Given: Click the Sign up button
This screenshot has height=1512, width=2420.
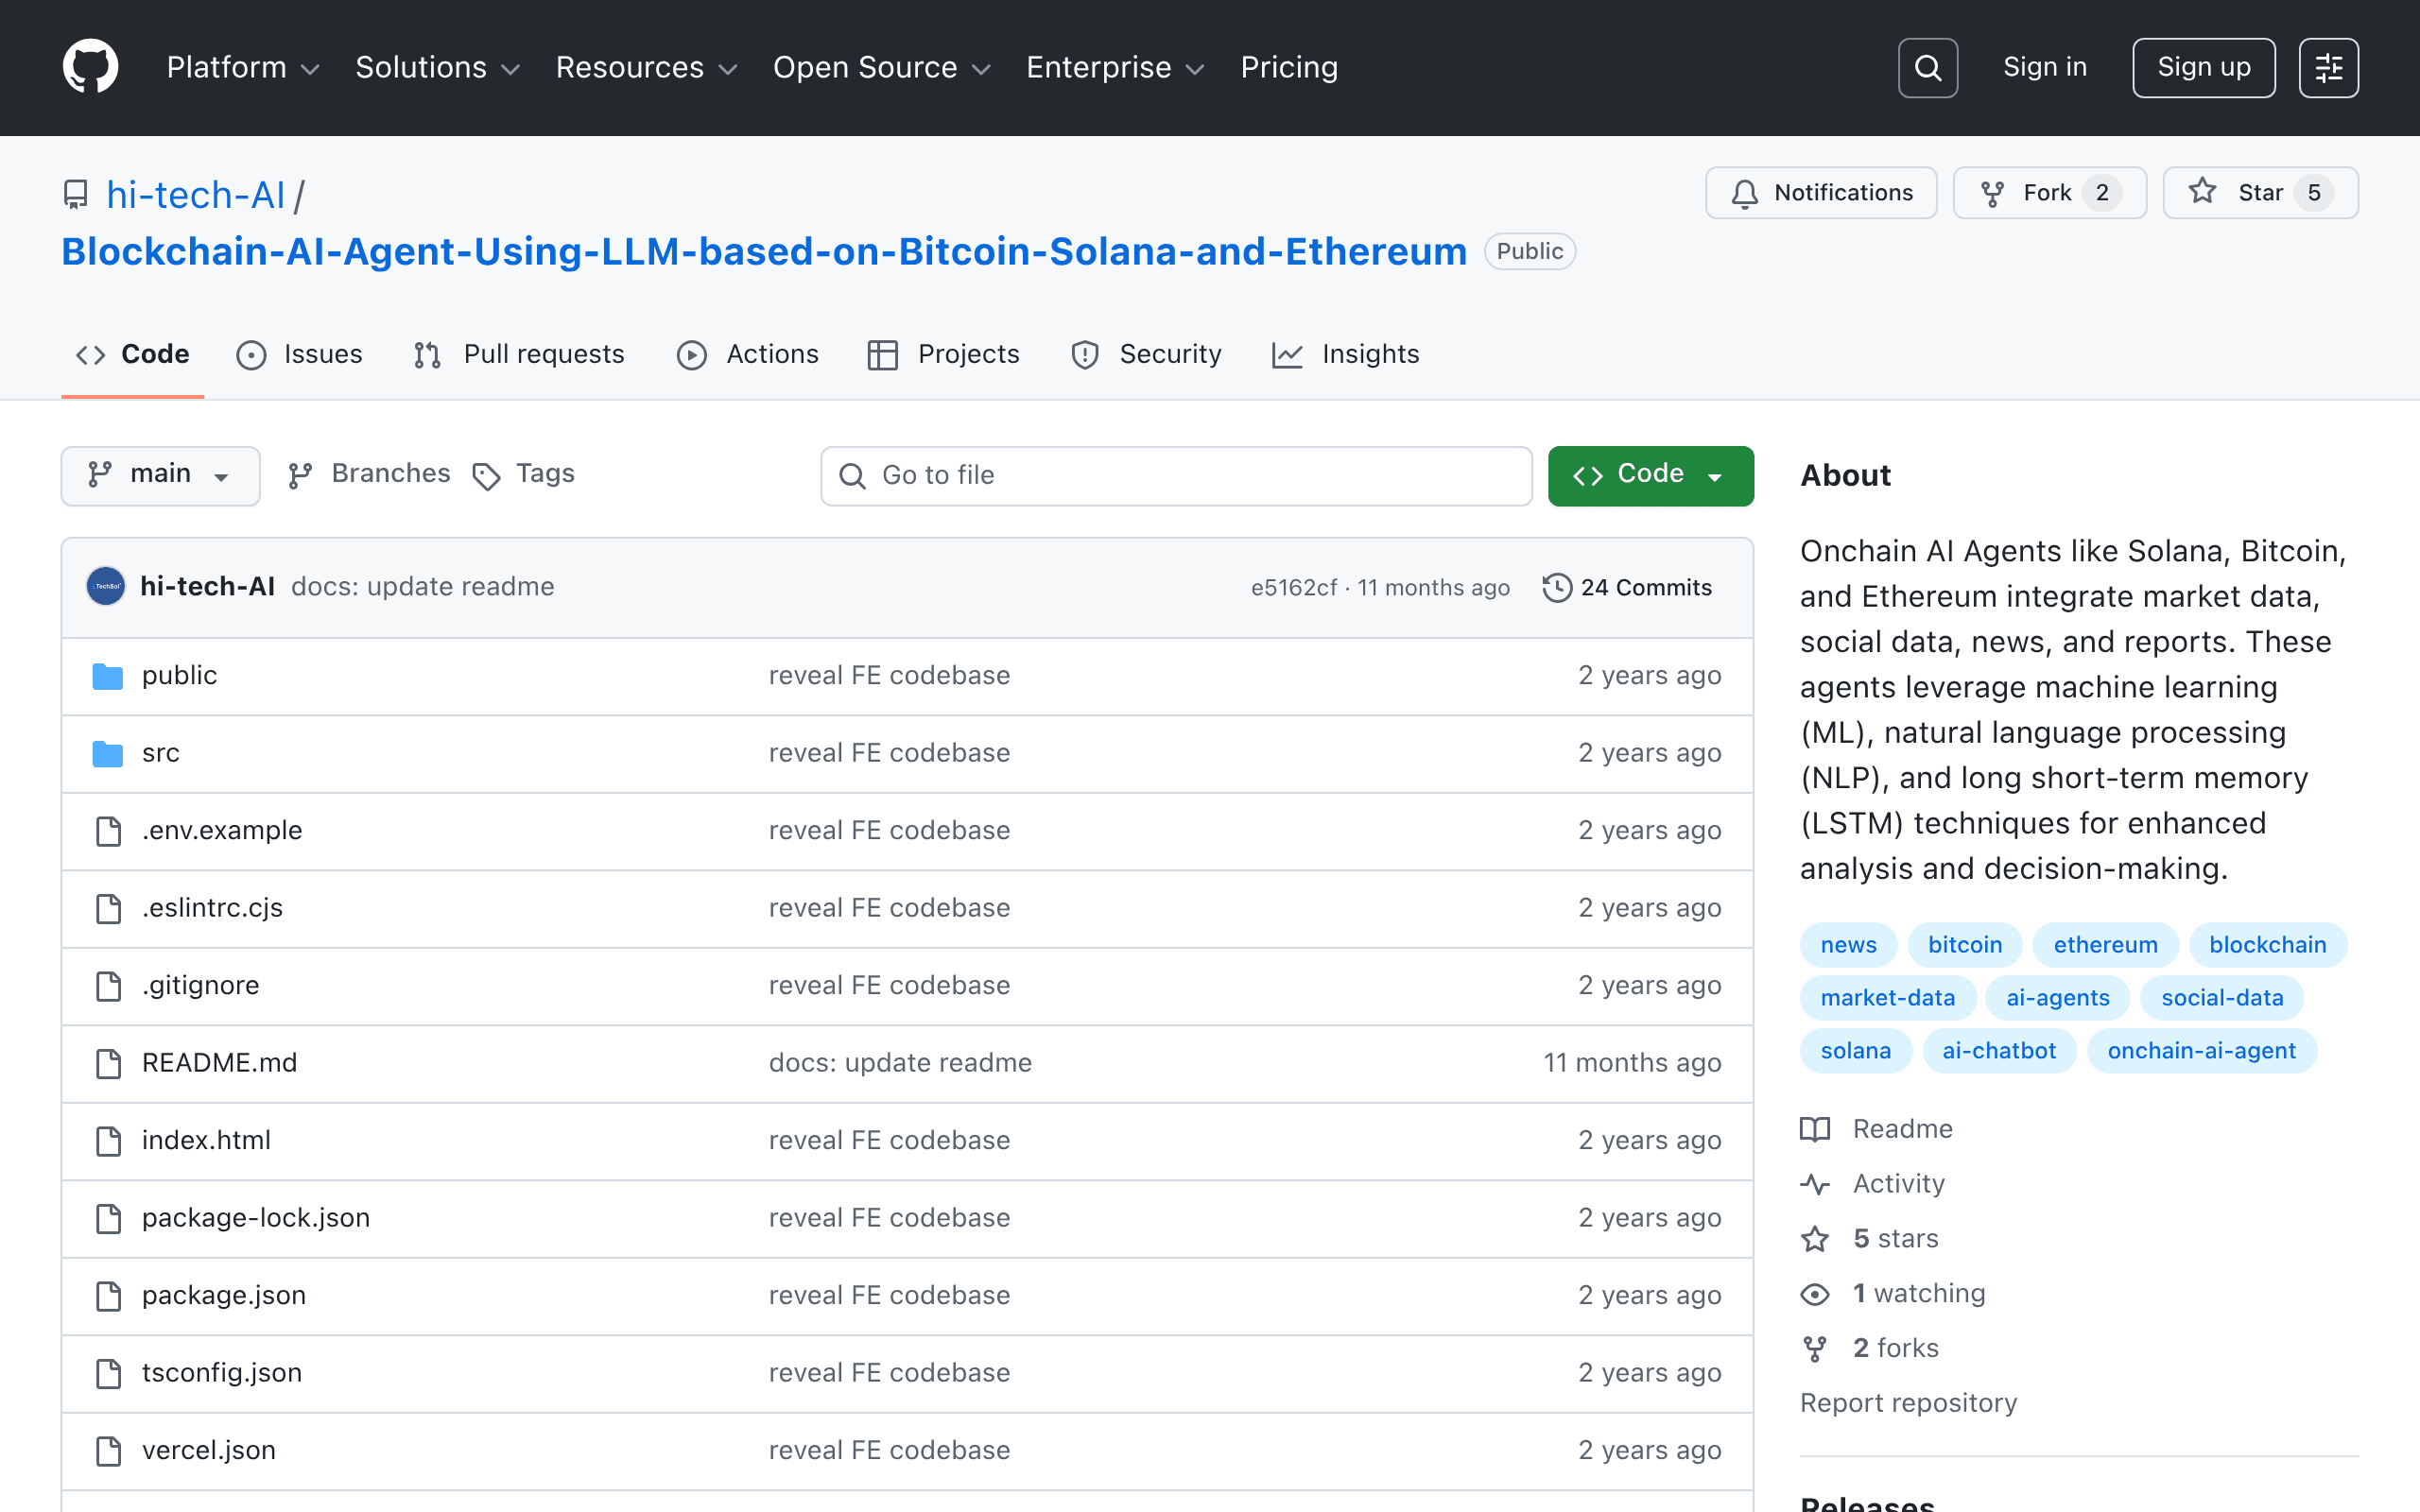Looking at the screenshot, I should (x=2203, y=68).
